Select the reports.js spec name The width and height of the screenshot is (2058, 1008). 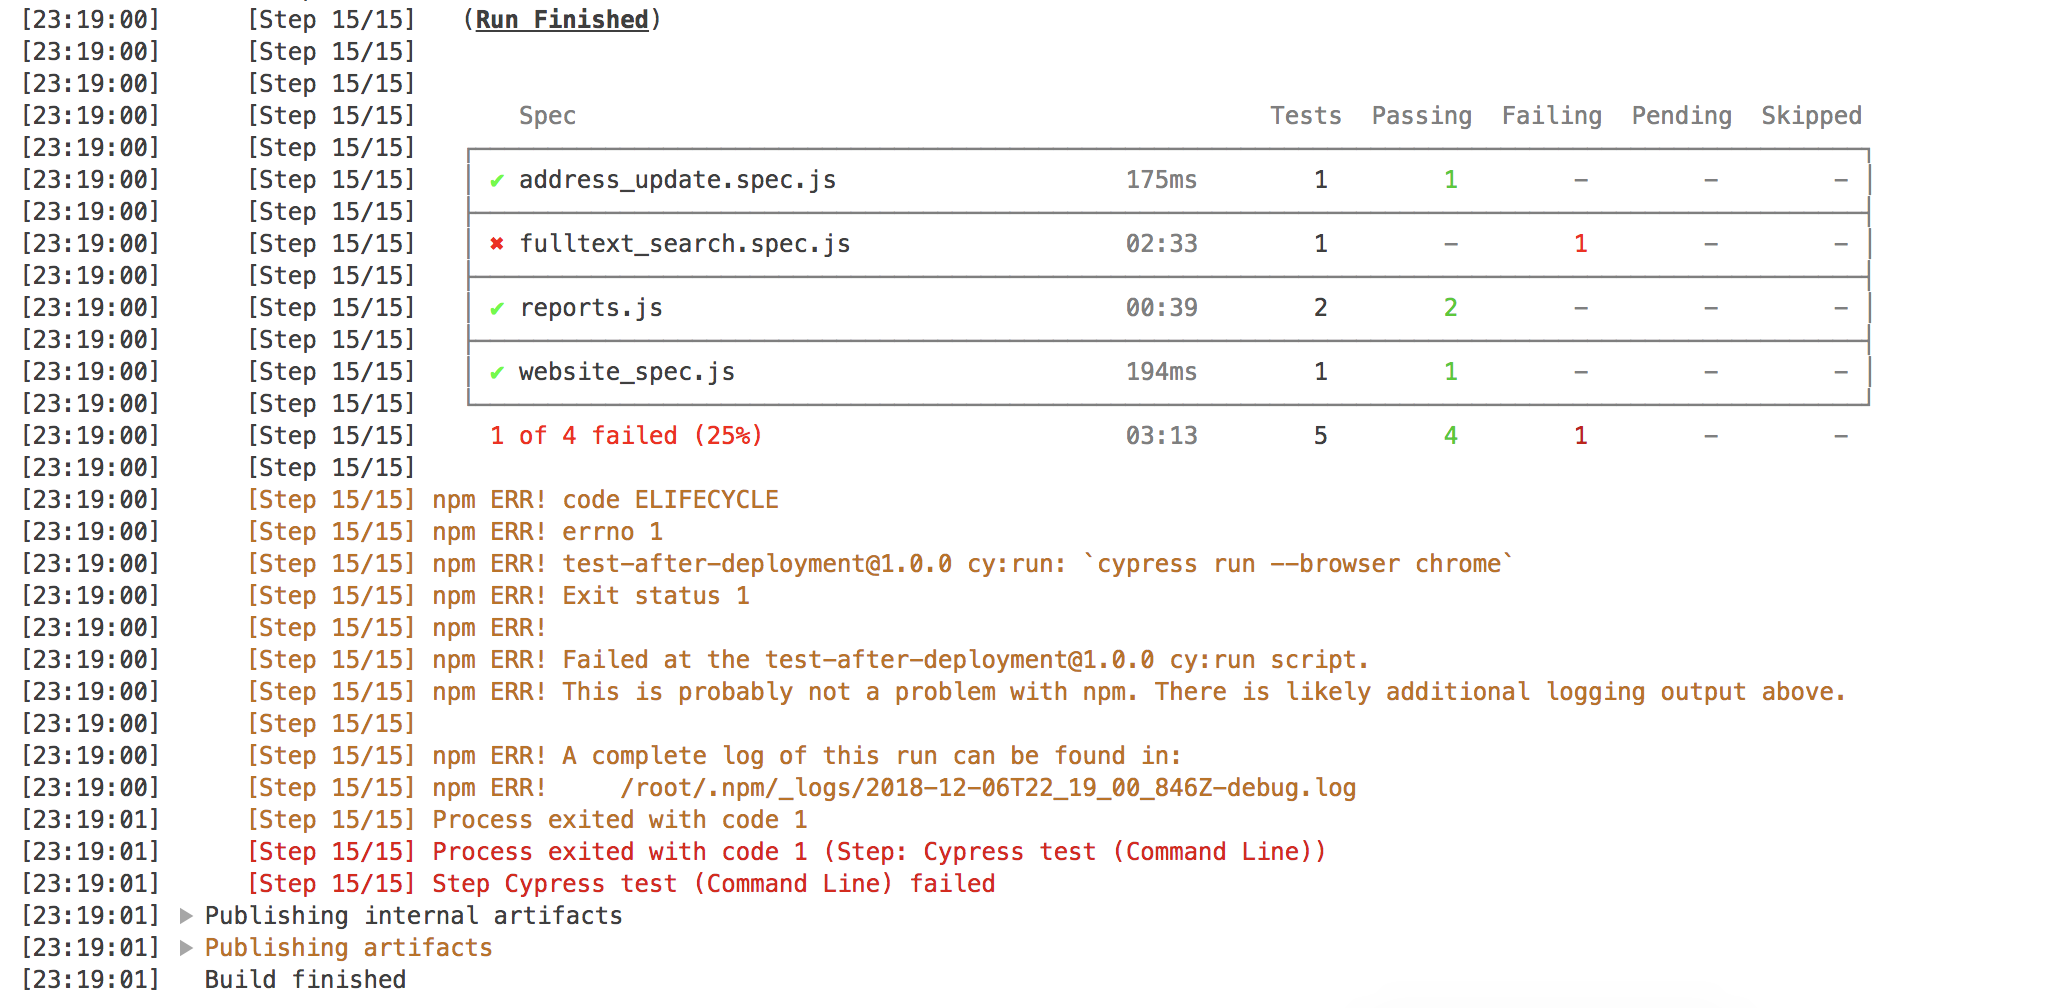[591, 308]
